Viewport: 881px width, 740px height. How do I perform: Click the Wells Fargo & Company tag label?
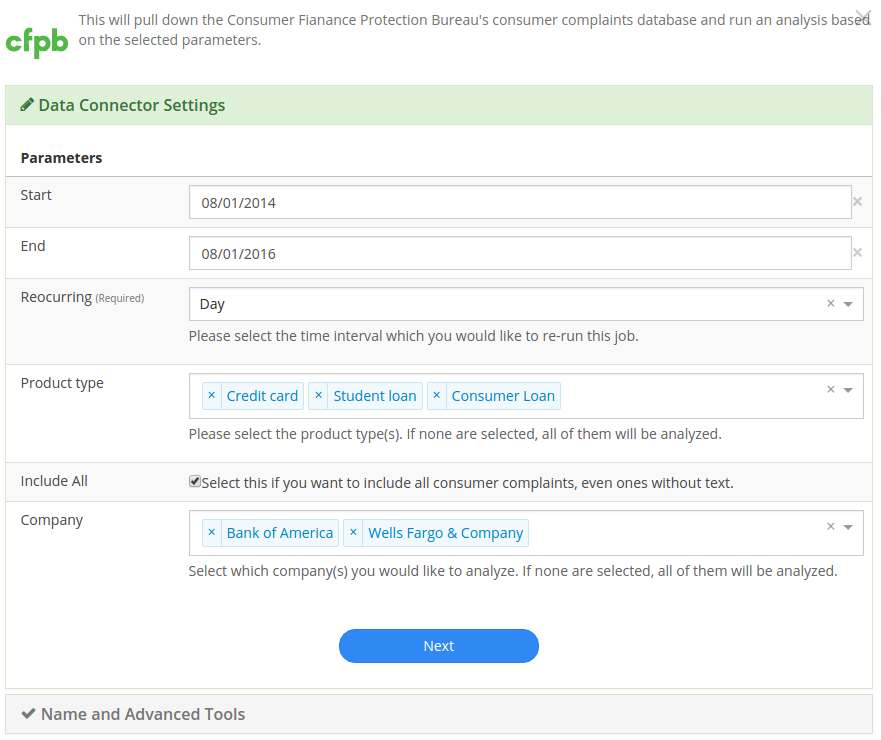[x=446, y=533]
